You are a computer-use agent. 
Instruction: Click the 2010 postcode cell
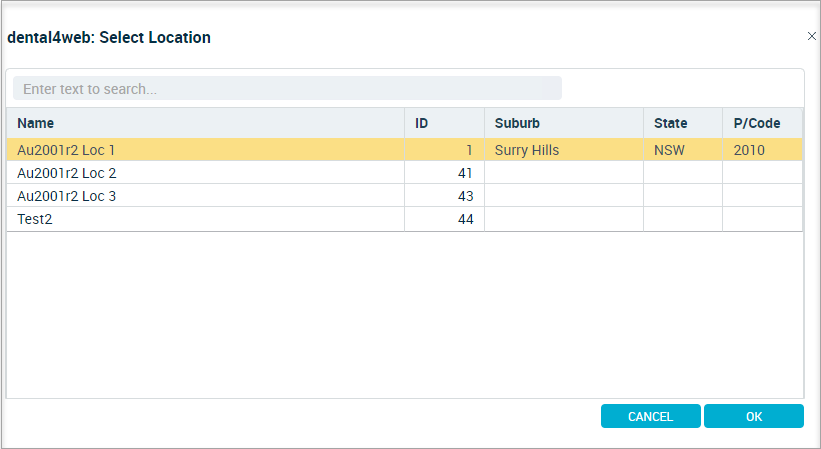coord(762,150)
